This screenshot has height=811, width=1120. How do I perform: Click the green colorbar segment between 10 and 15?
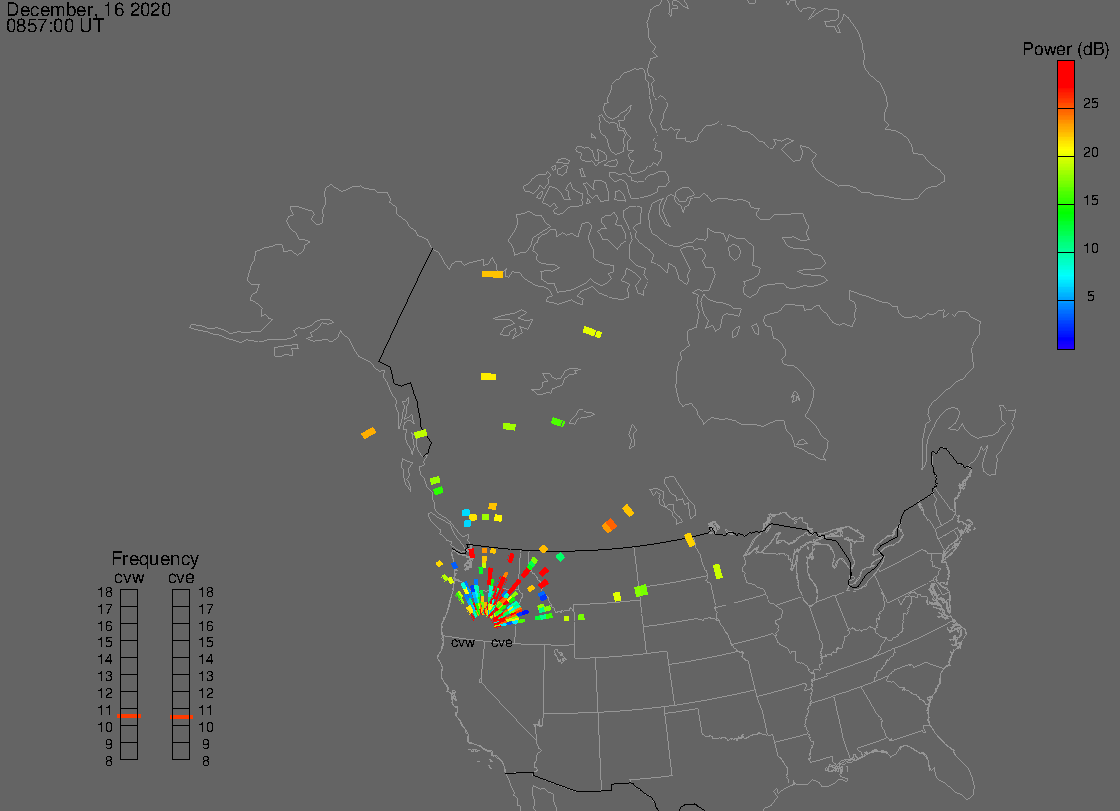click(x=1066, y=229)
